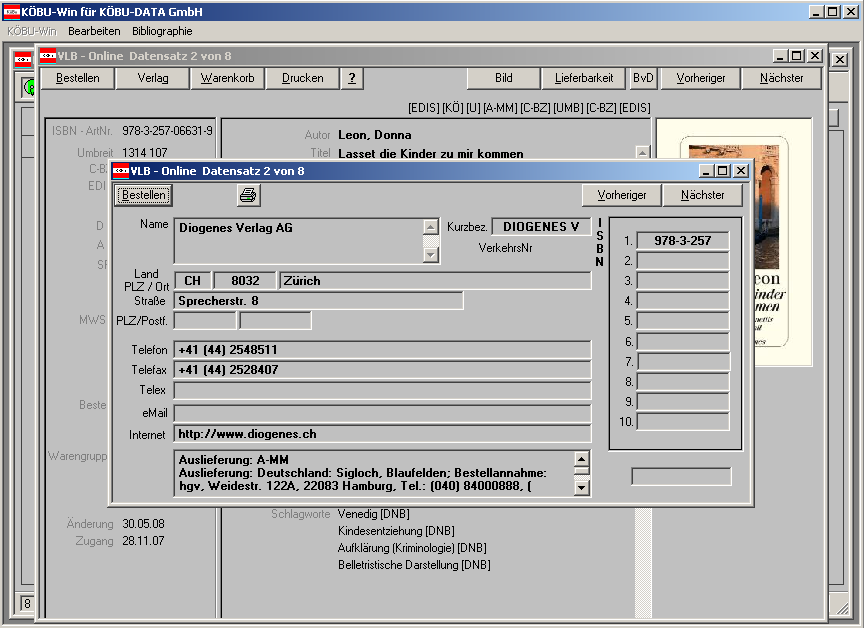
Task: Click the empty ISBN field number 2
Action: click(683, 261)
